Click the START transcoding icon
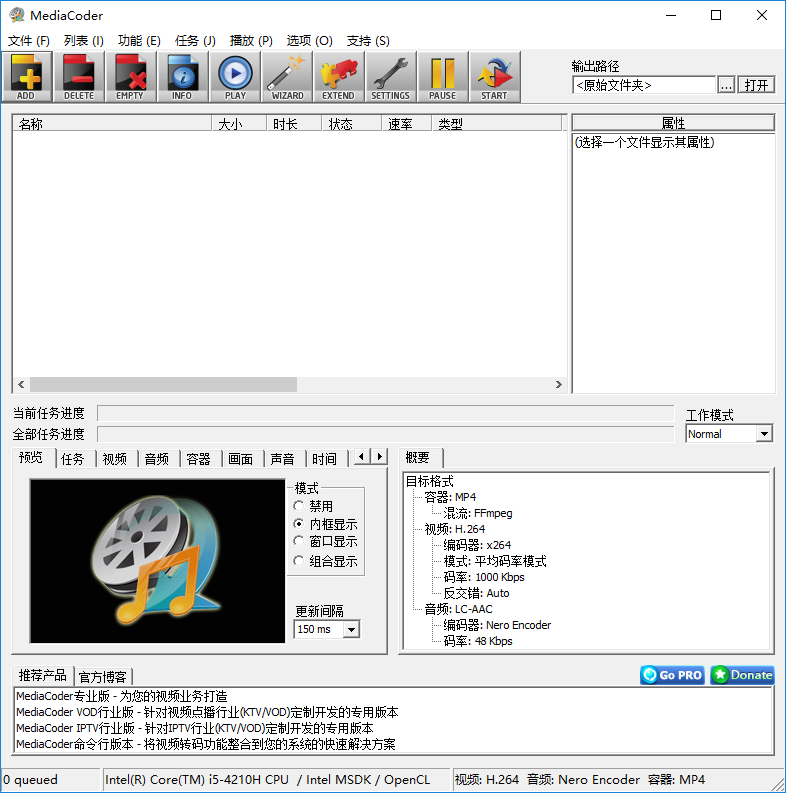786x793 pixels. pos(495,77)
